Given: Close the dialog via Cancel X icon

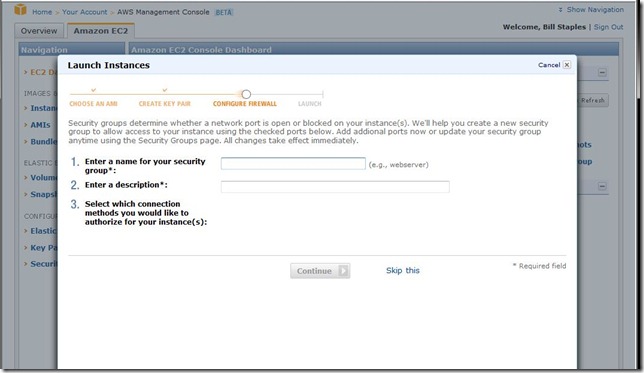Looking at the screenshot, I should 567,65.
